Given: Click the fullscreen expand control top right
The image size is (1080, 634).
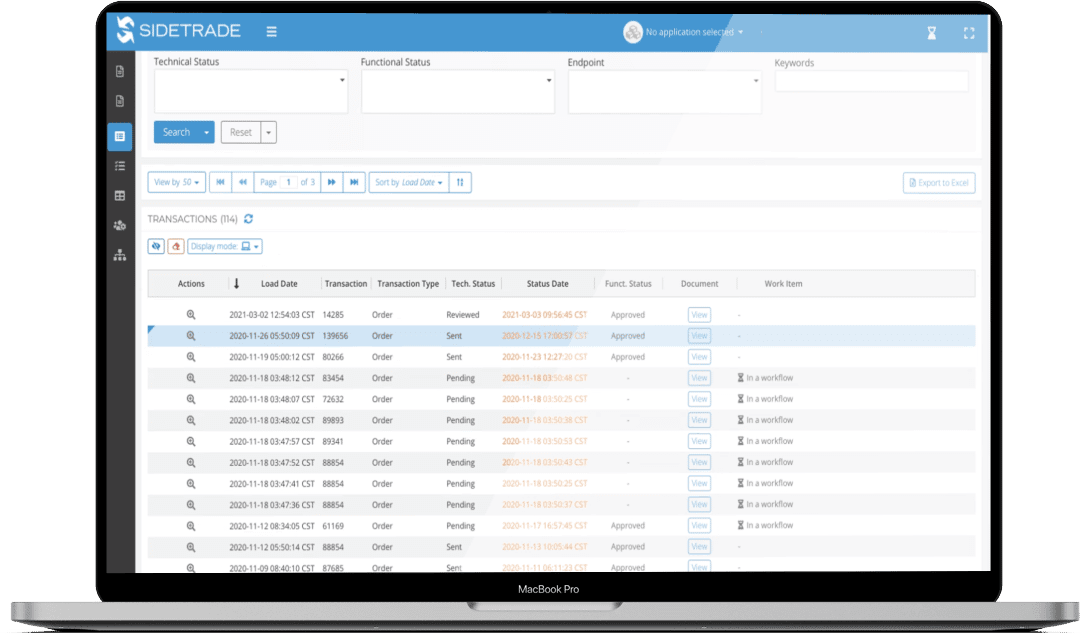Looking at the screenshot, I should pyautogui.click(x=968, y=32).
